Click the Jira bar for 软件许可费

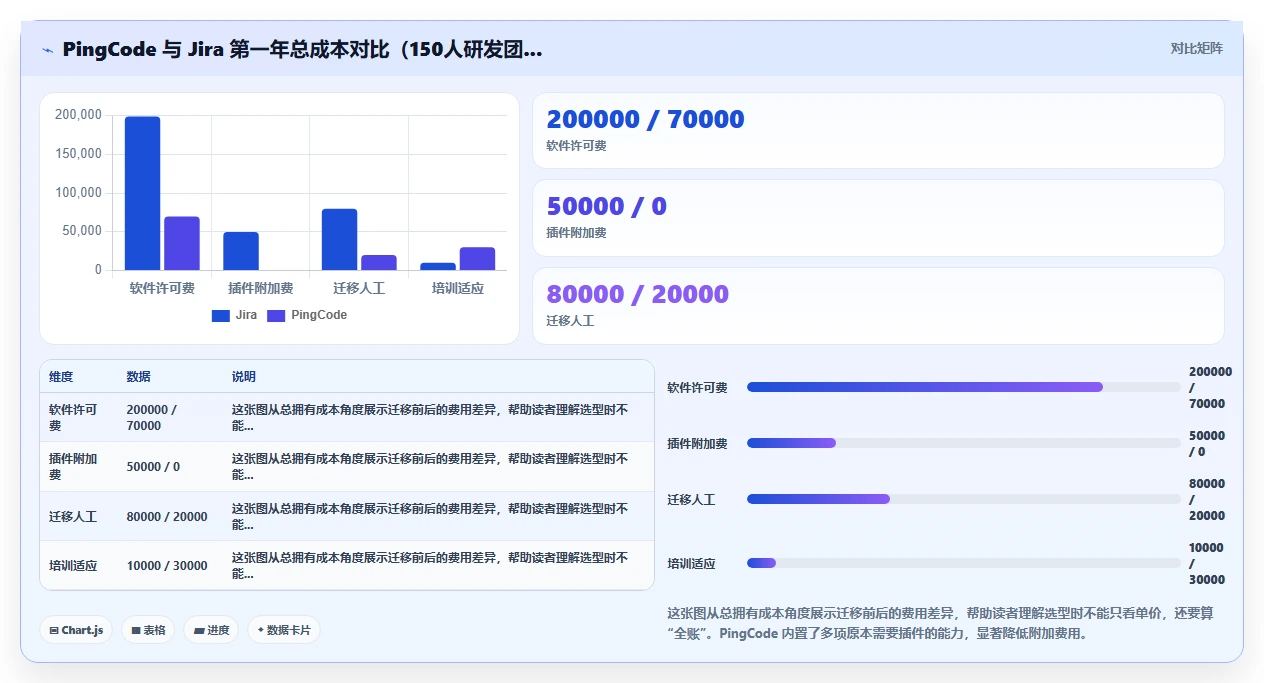142,193
